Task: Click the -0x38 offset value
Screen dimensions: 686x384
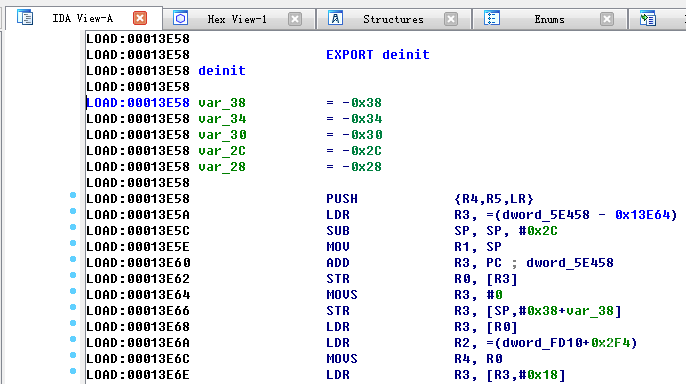Action: pos(362,103)
